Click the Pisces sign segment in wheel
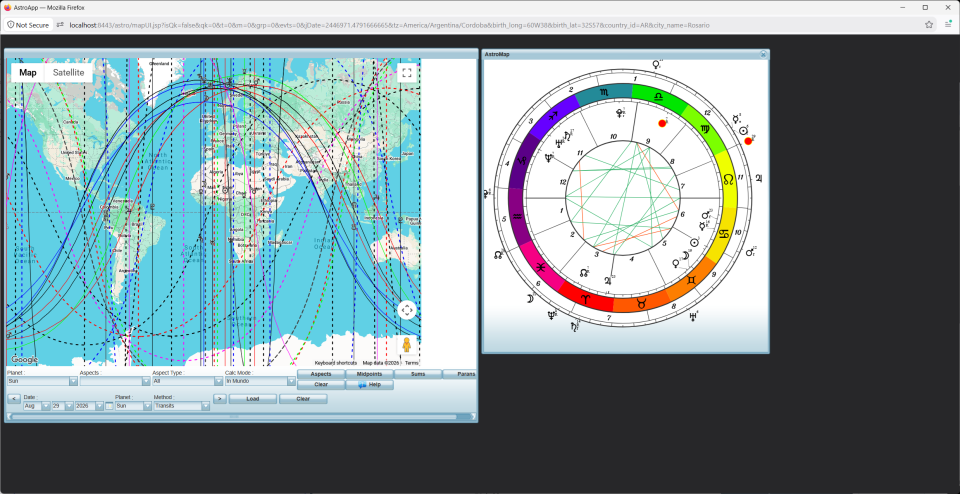Image resolution: width=960 pixels, height=494 pixels. tap(541, 267)
